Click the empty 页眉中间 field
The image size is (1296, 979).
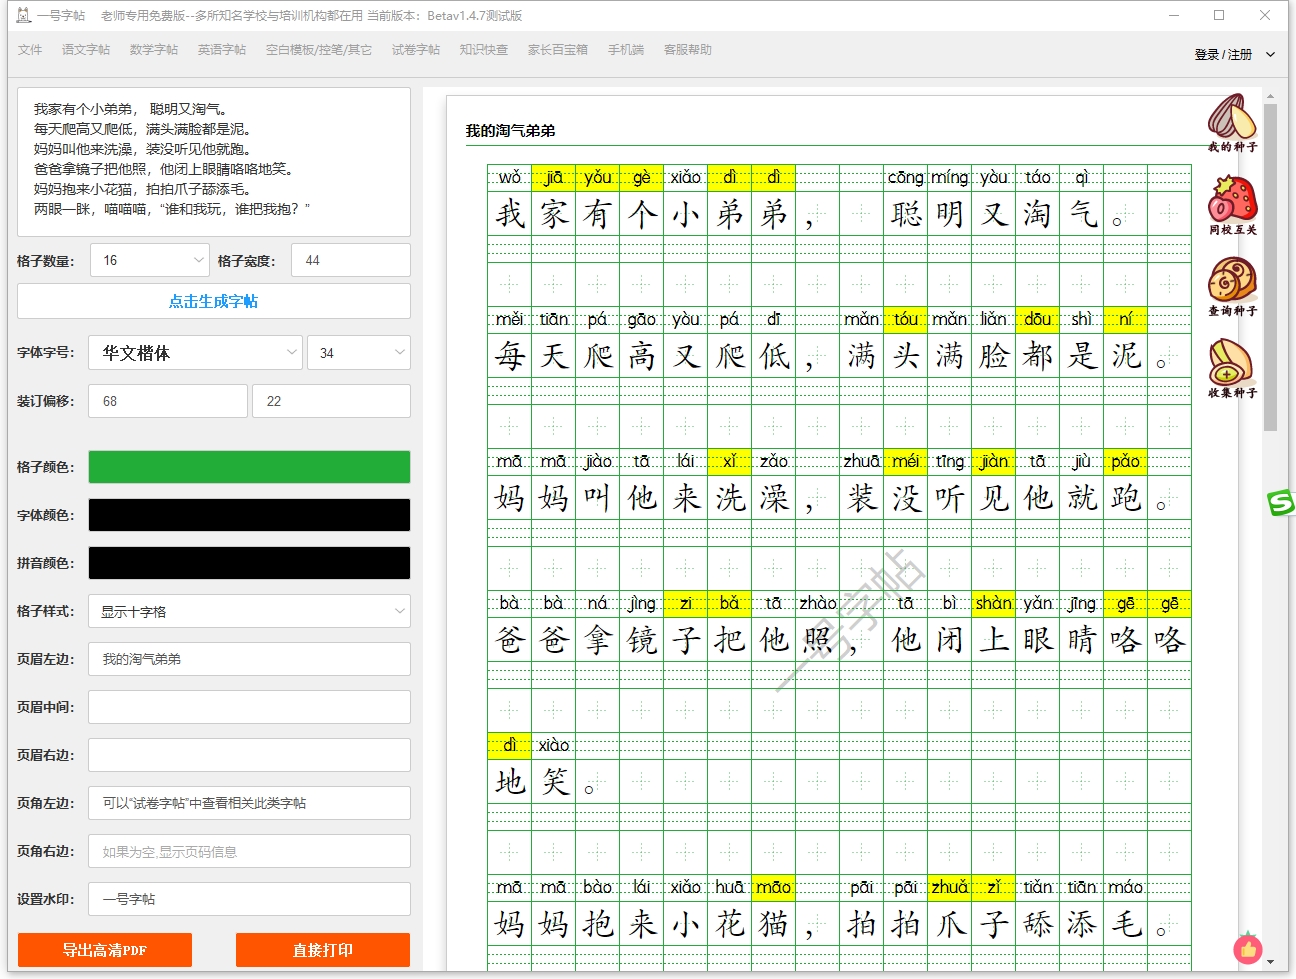coord(249,707)
